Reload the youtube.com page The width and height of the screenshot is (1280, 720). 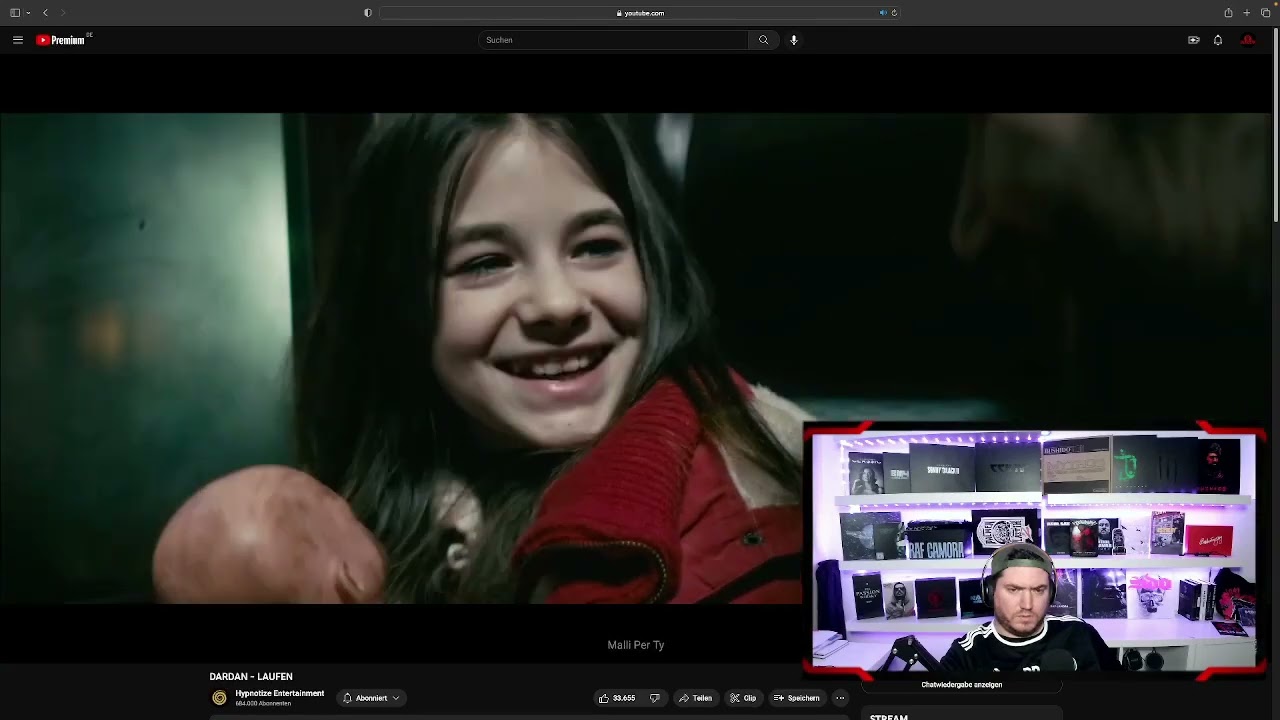[x=894, y=13]
